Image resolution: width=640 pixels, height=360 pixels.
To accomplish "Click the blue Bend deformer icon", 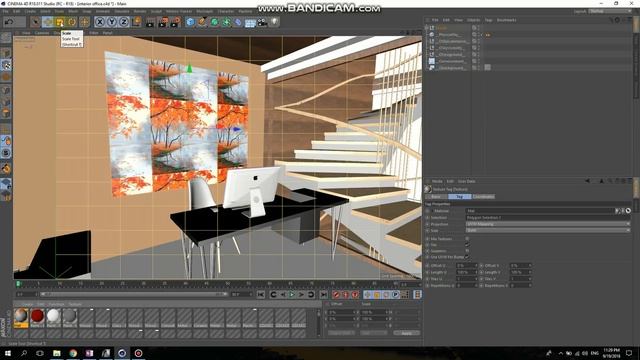I will pos(238,22).
